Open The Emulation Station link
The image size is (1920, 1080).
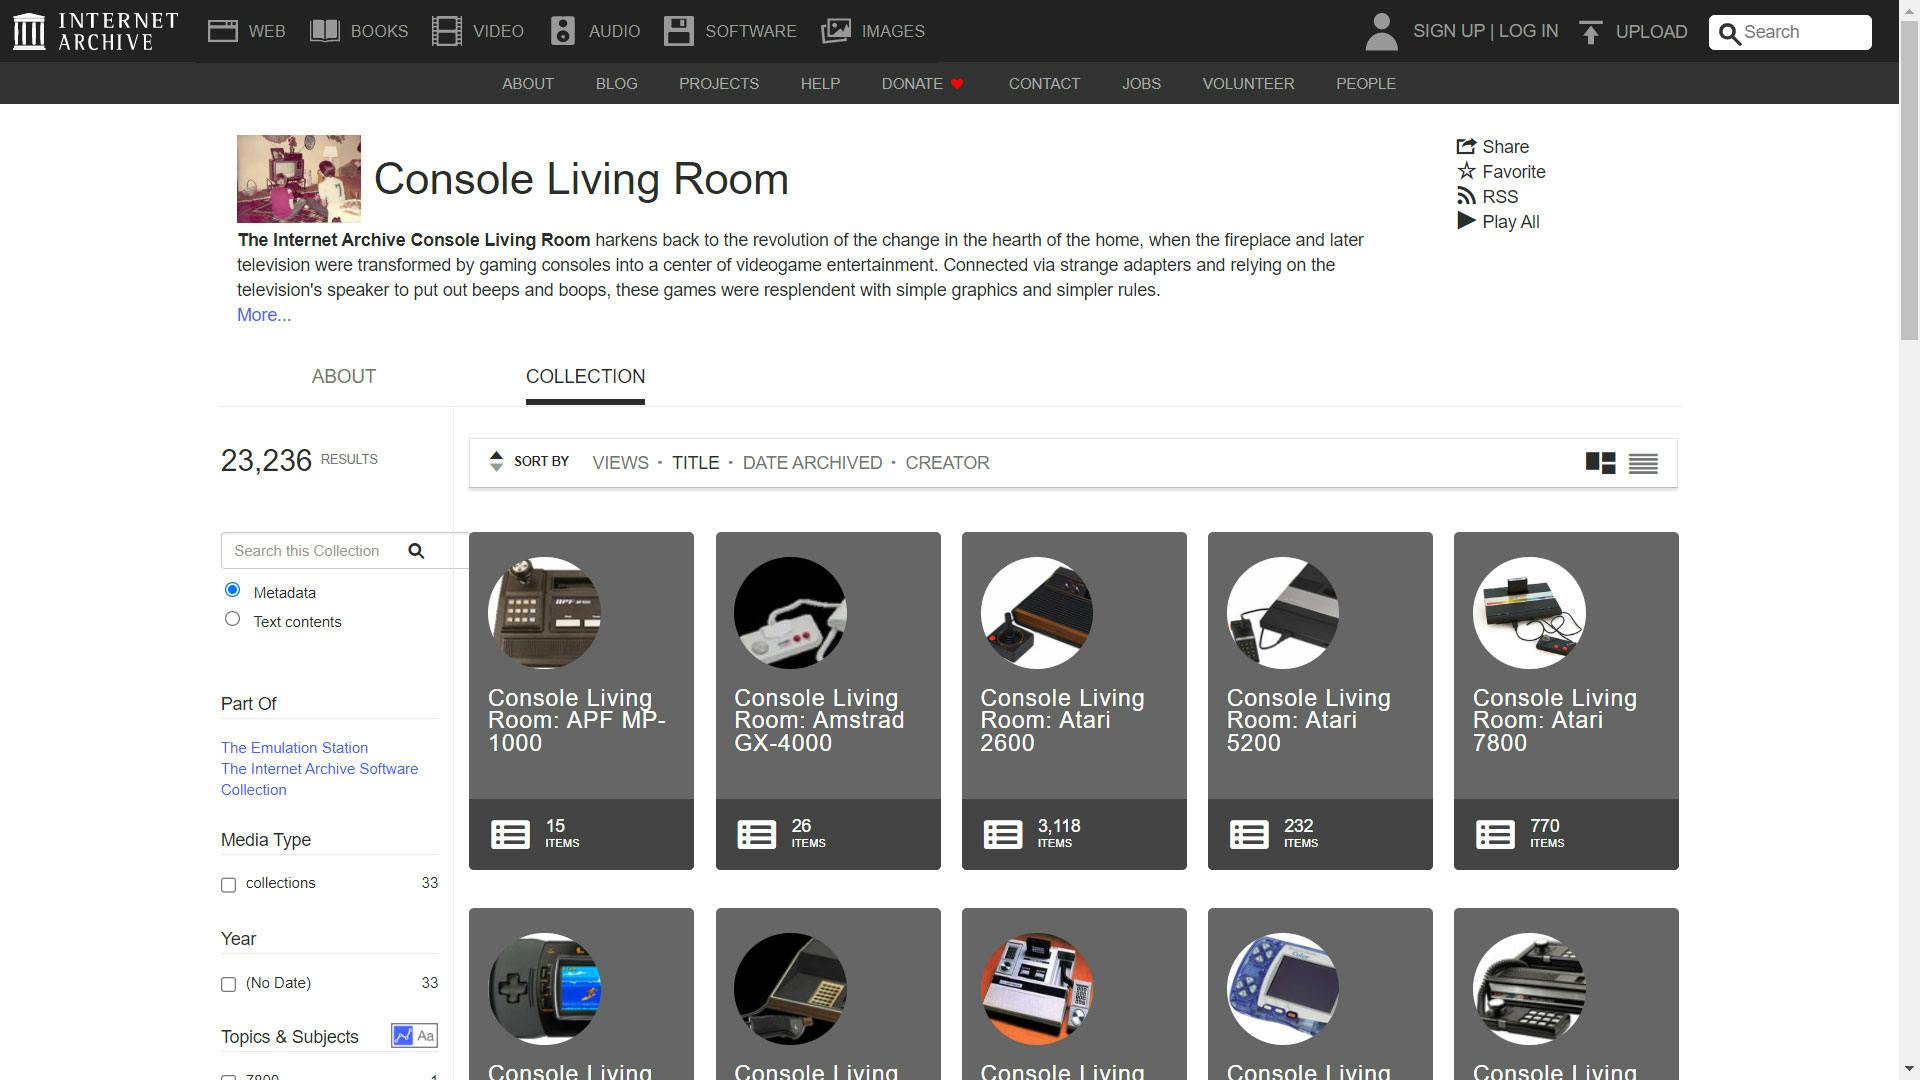pyautogui.click(x=294, y=748)
